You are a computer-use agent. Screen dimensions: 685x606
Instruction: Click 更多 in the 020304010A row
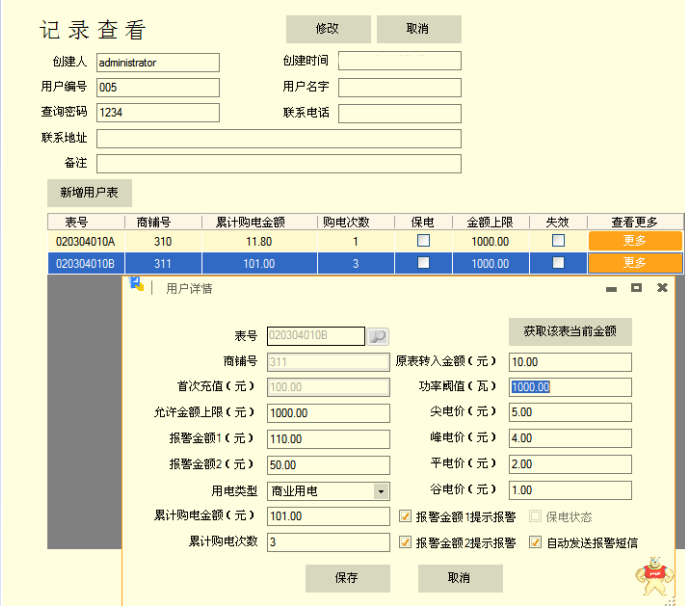(x=635, y=241)
